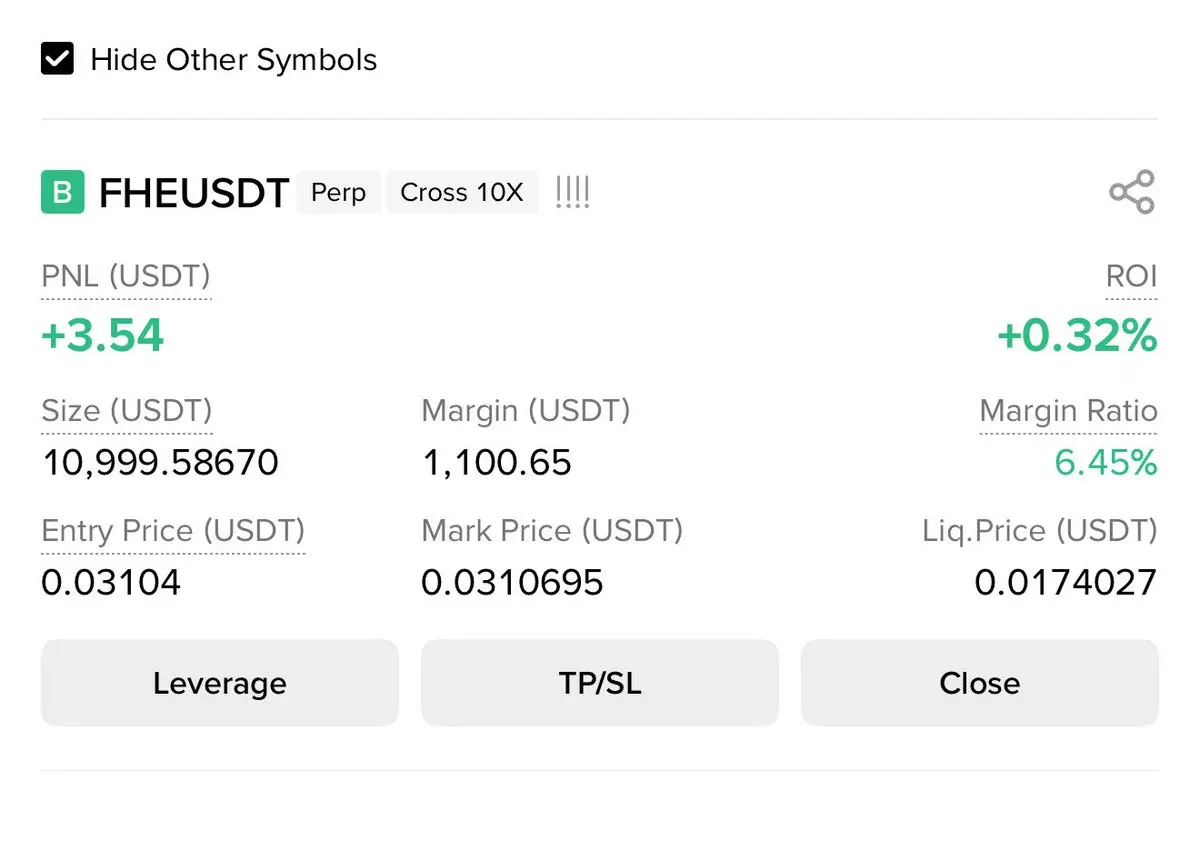Click the share position icon
The width and height of the screenshot is (1200, 841).
[1131, 192]
